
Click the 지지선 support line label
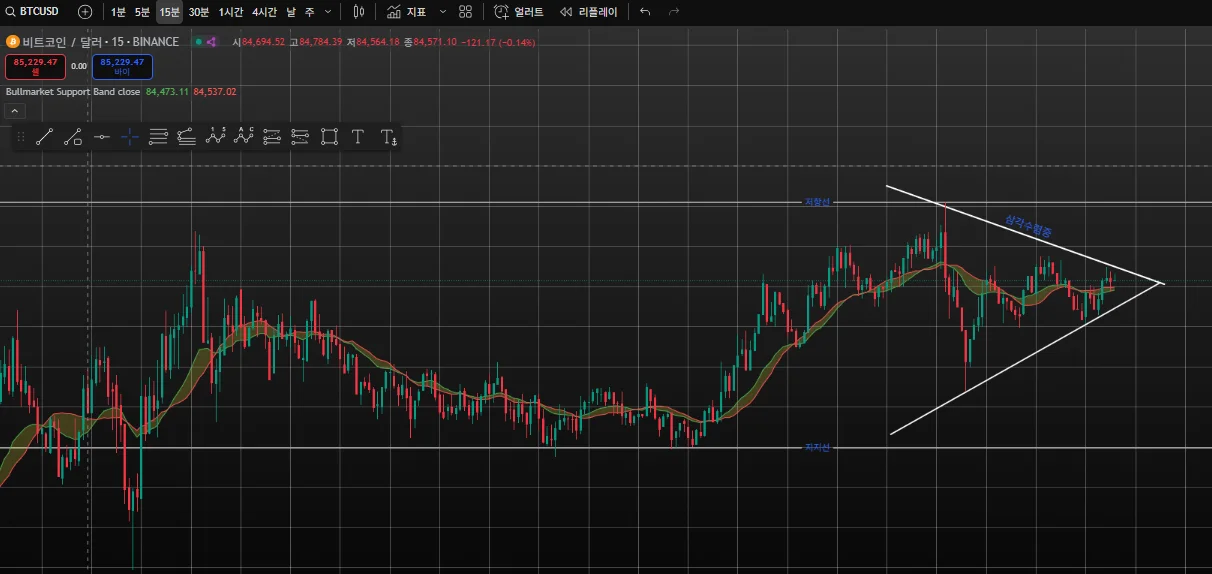click(x=818, y=447)
